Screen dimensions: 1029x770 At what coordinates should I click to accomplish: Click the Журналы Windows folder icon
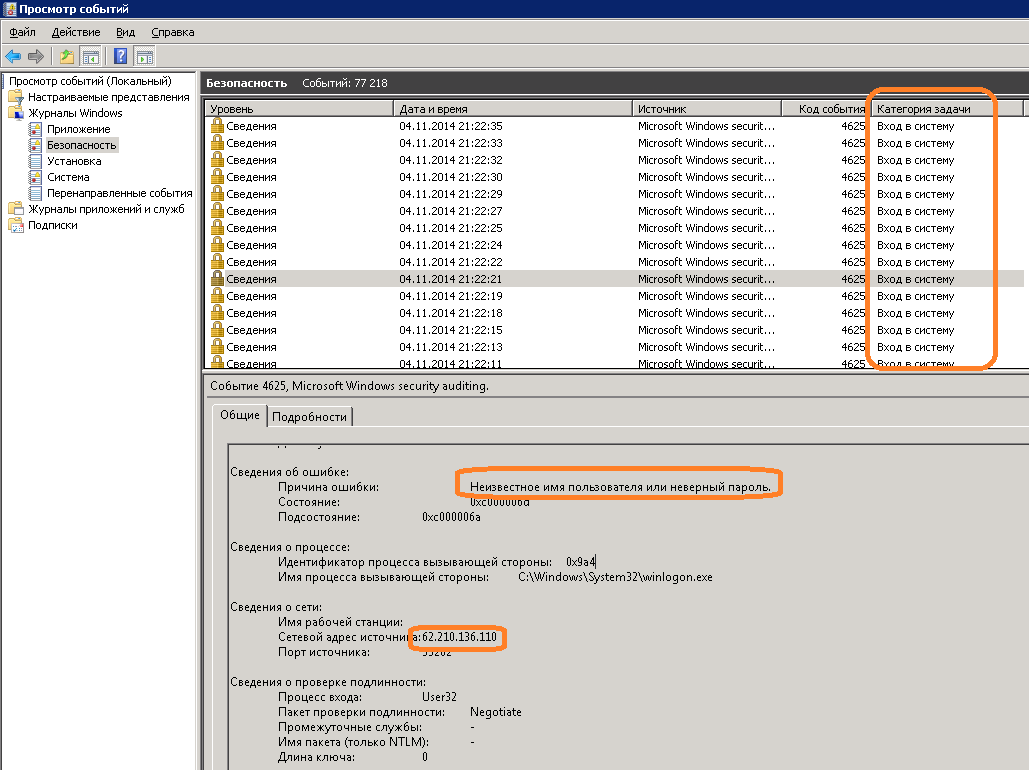click(16, 113)
